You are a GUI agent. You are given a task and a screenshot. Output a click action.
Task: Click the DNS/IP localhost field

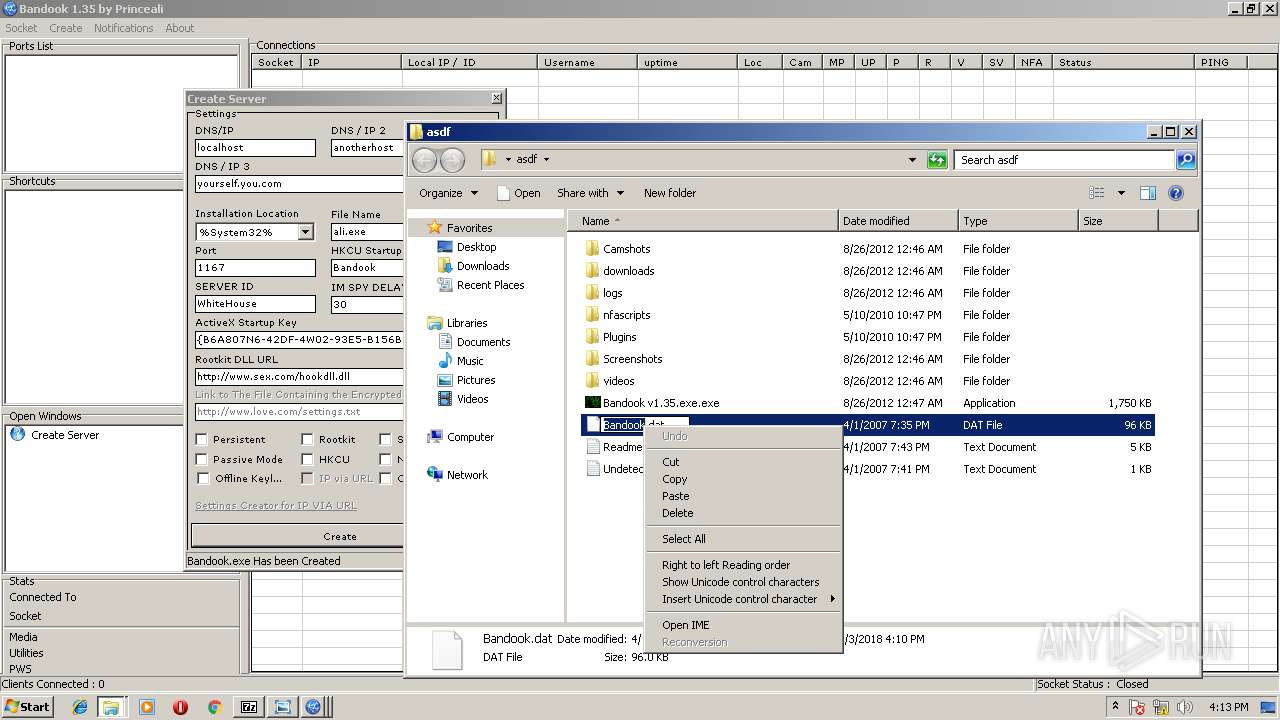point(255,148)
